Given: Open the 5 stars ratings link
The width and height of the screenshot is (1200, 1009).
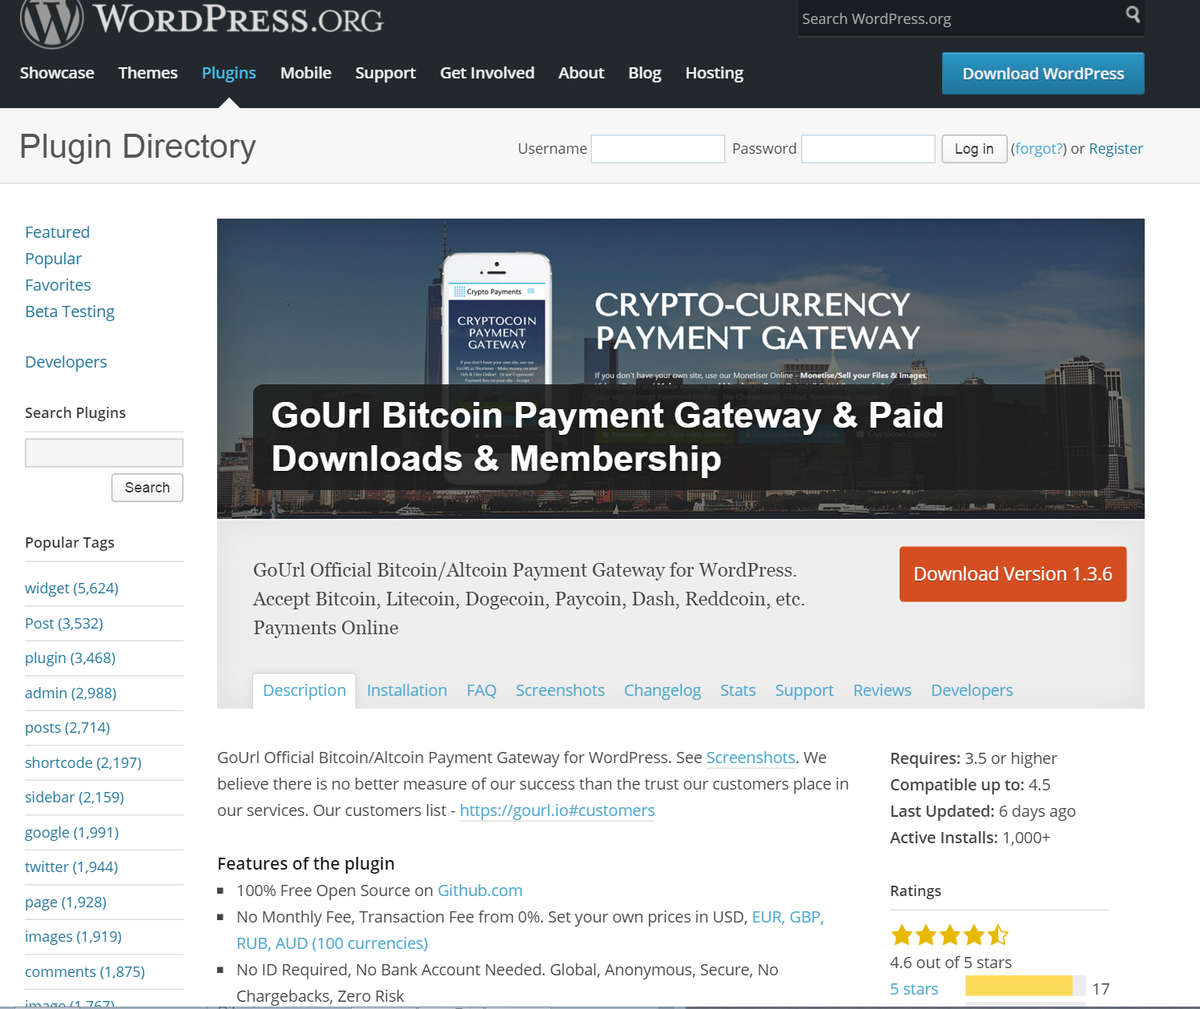Looking at the screenshot, I should (x=914, y=989).
